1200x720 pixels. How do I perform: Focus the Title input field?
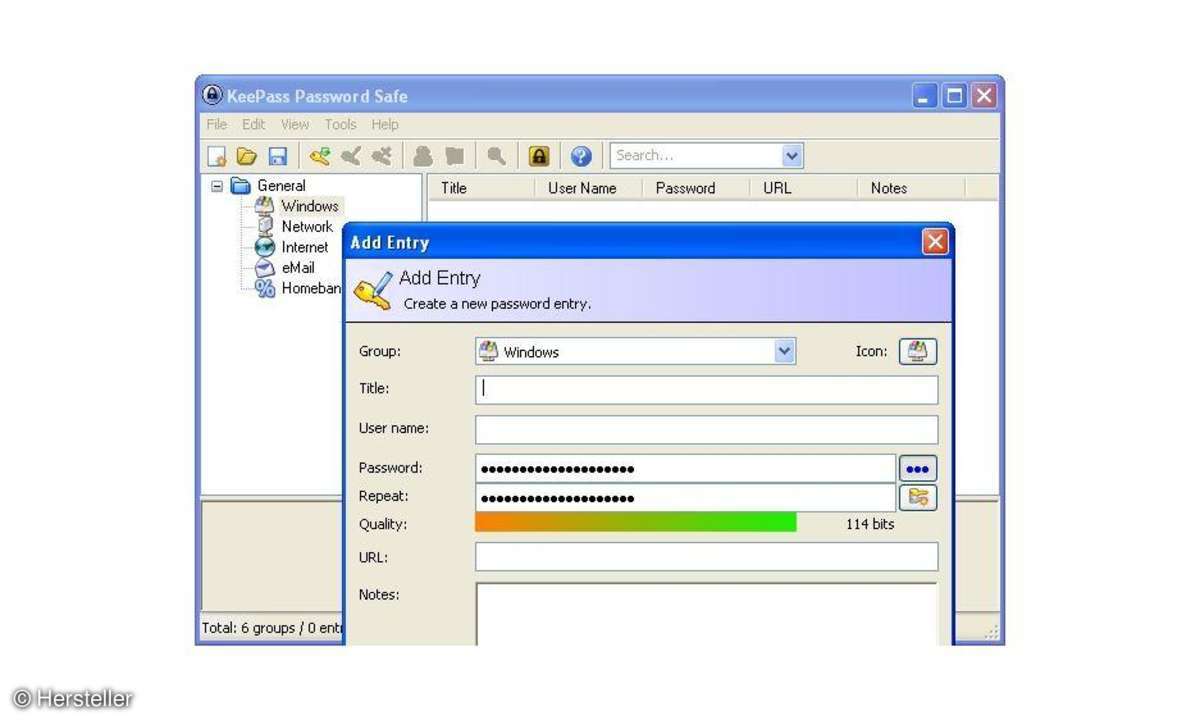click(707, 389)
